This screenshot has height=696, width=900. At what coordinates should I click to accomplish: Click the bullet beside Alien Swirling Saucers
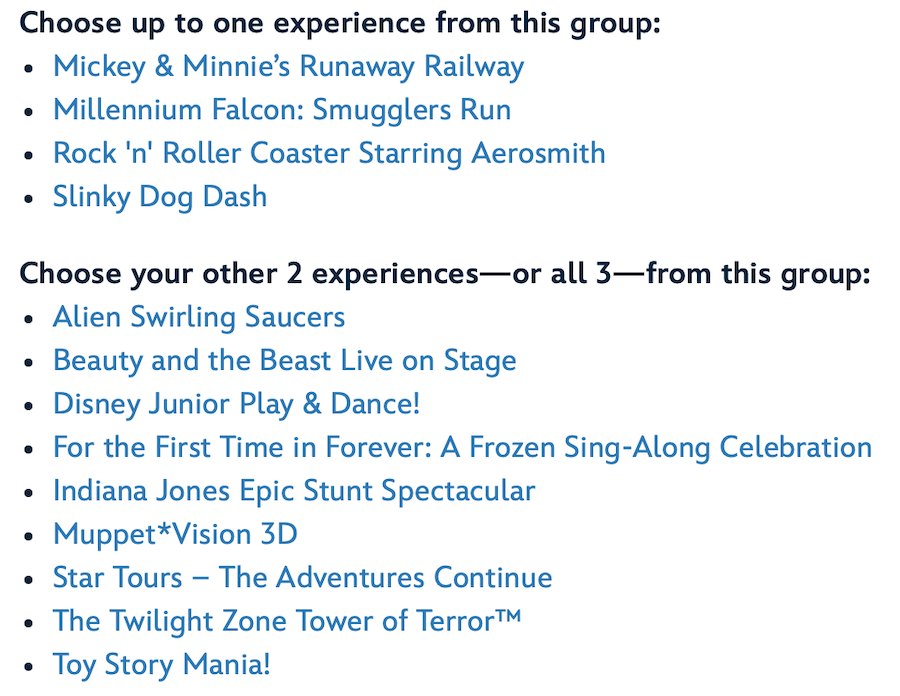click(x=30, y=319)
